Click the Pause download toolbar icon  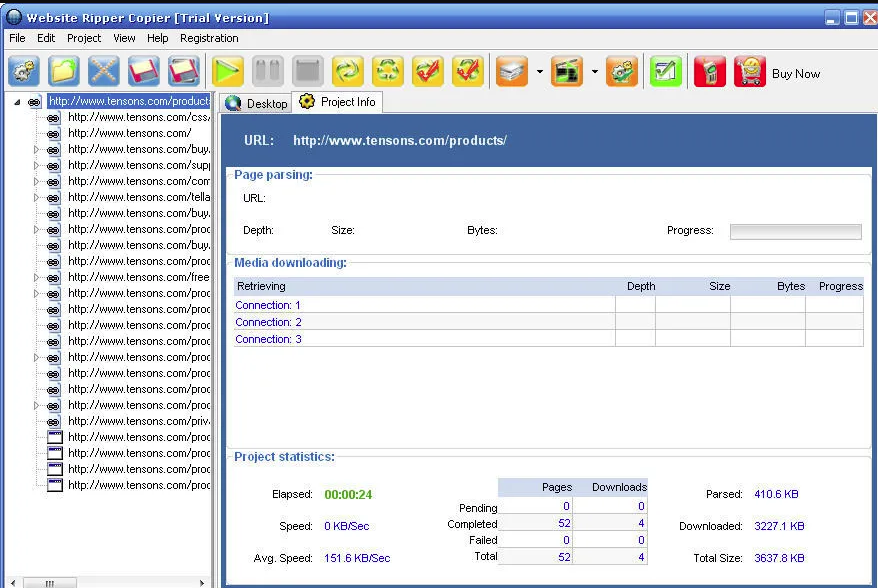point(268,71)
